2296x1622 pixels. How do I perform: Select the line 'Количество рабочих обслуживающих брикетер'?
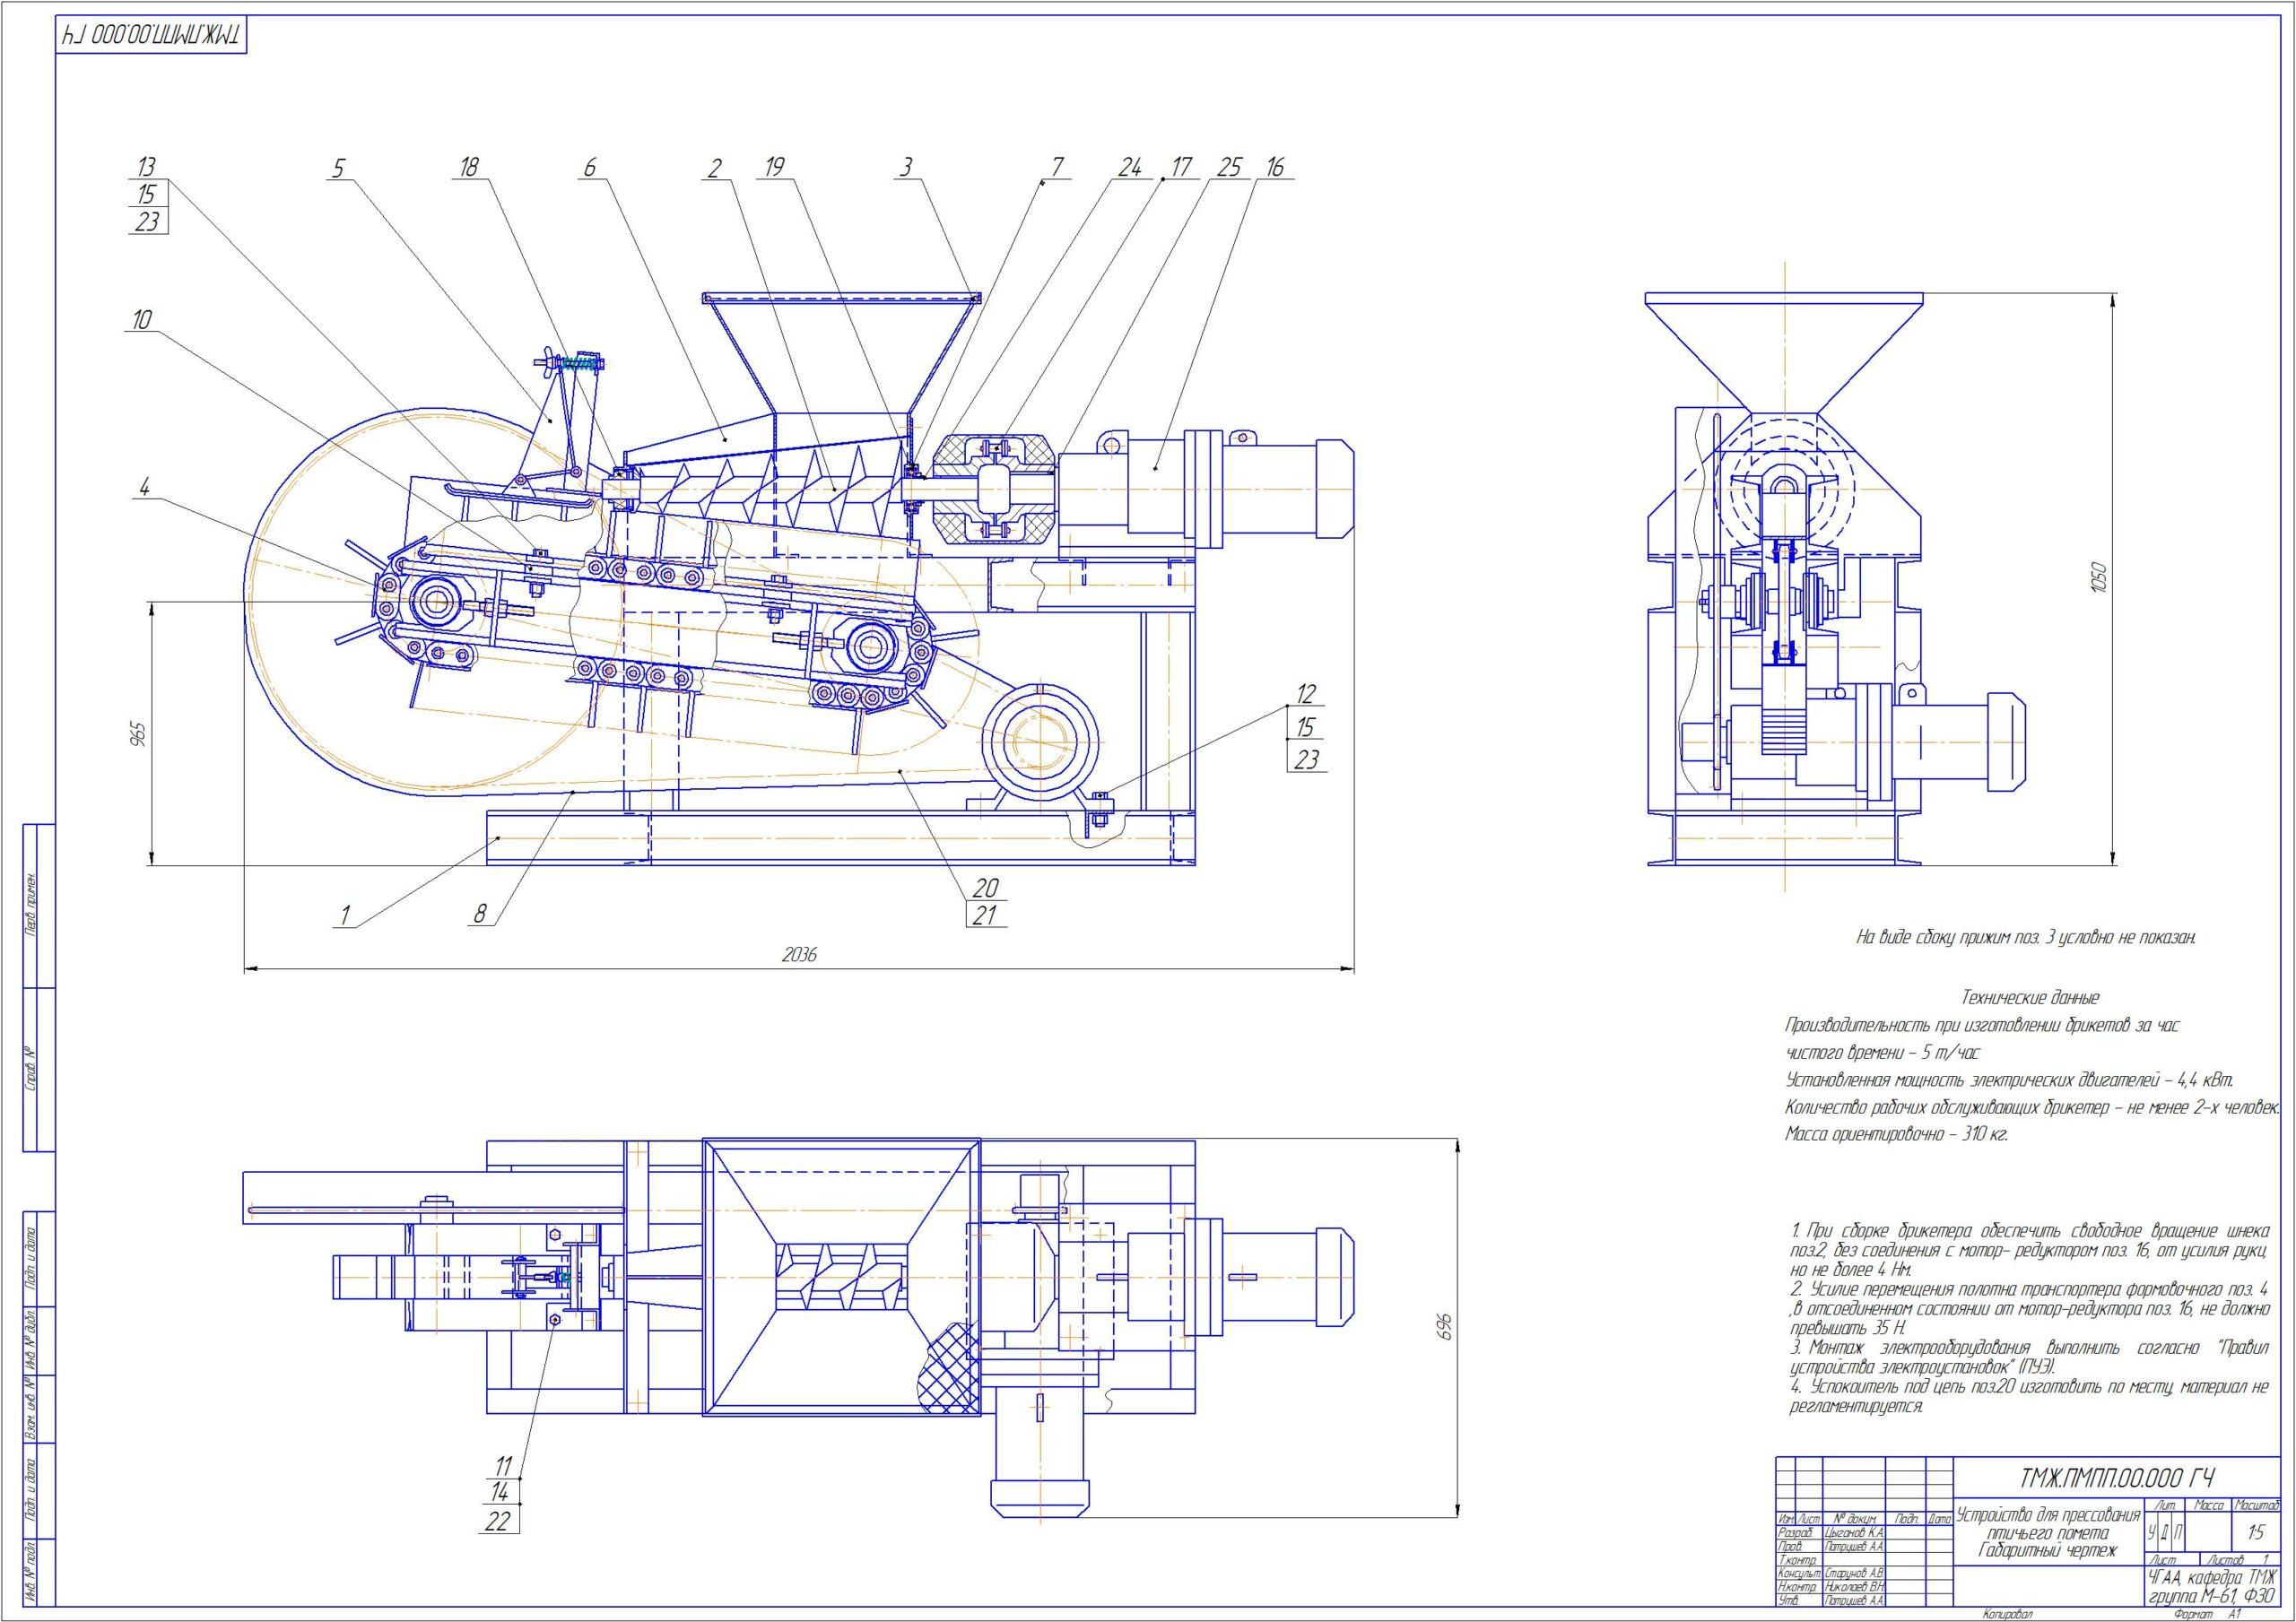tap(2032, 1108)
